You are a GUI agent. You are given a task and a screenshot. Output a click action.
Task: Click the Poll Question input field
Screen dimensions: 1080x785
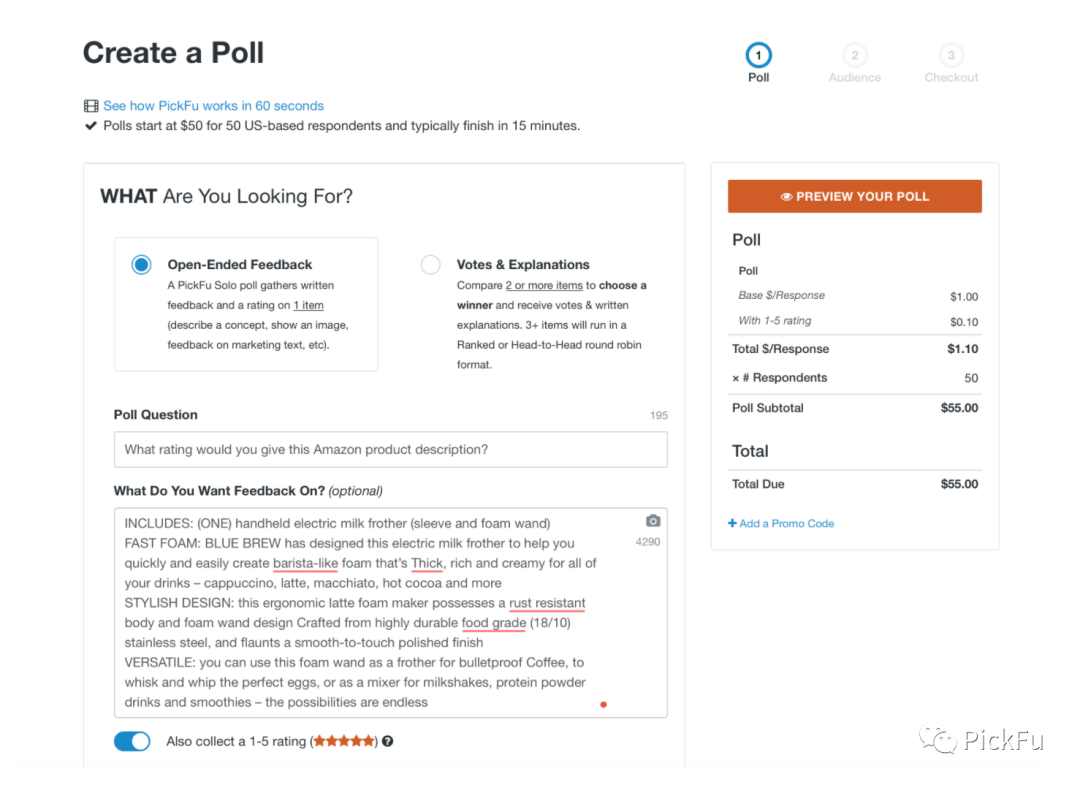(390, 450)
